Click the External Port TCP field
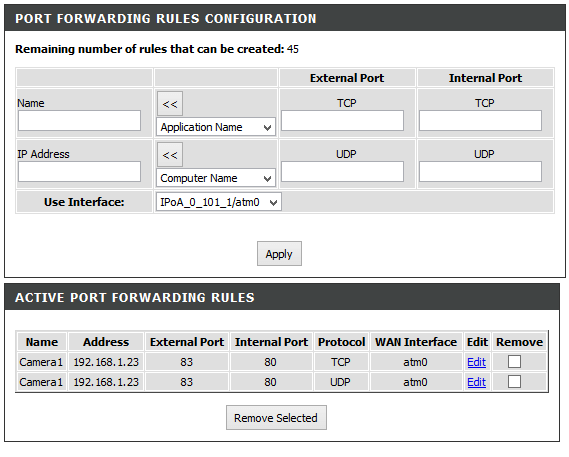This screenshot has height=457, width=569. pos(342,121)
